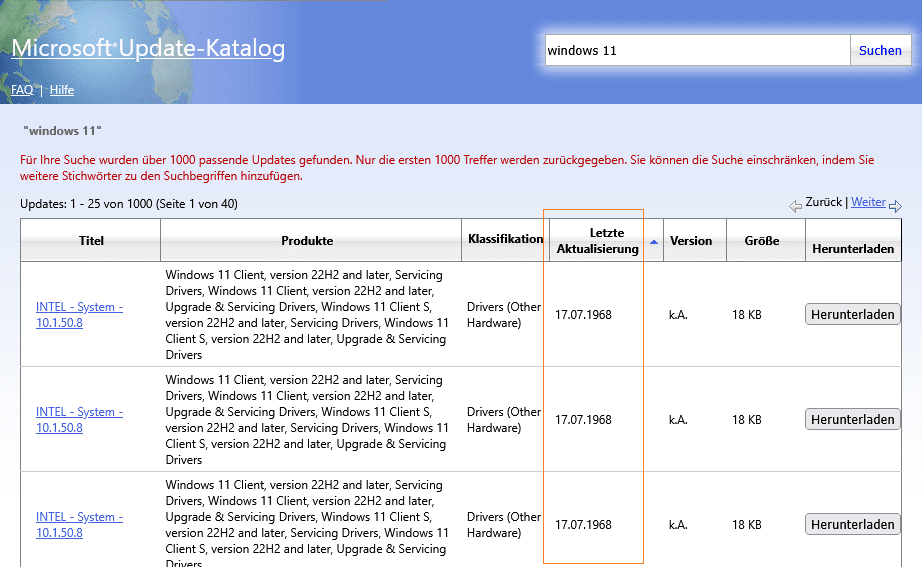Click the left arrow icon beside Zurück
This screenshot has width=922, height=567.
click(x=795, y=206)
